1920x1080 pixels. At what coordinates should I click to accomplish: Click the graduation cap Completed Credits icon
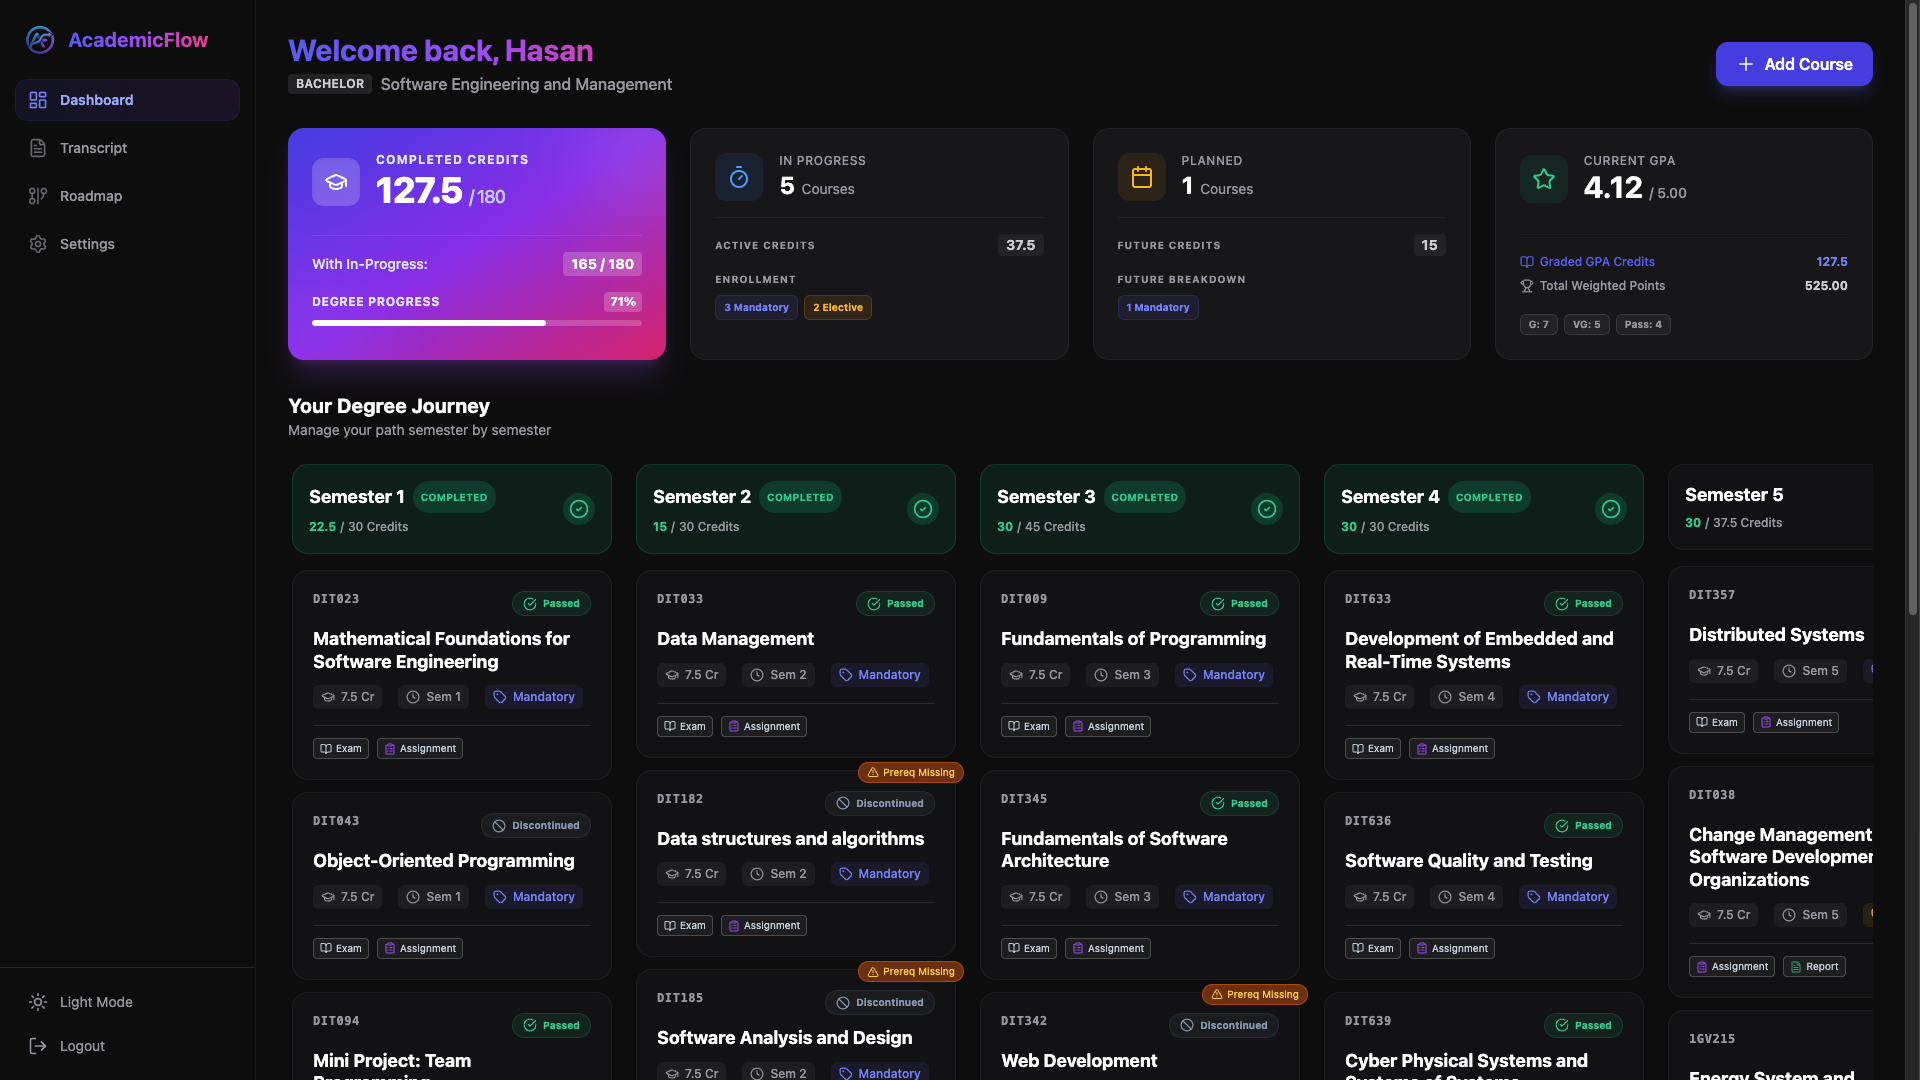click(x=336, y=182)
